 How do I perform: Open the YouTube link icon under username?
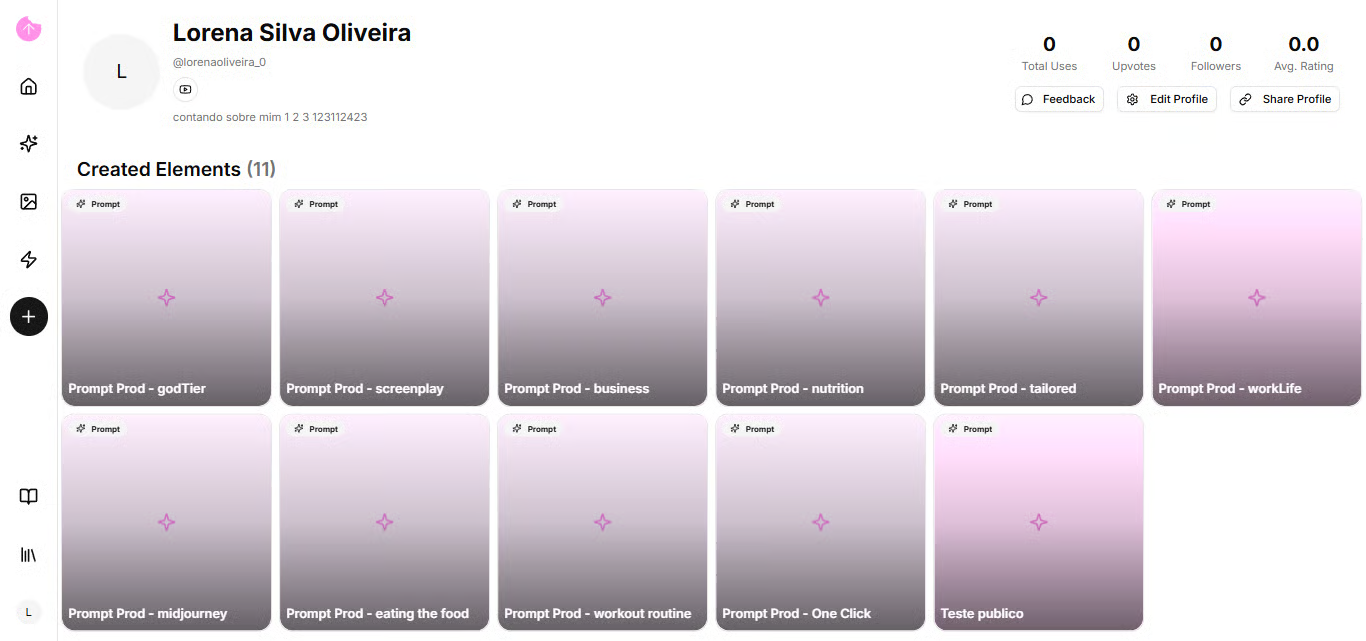coord(185,90)
